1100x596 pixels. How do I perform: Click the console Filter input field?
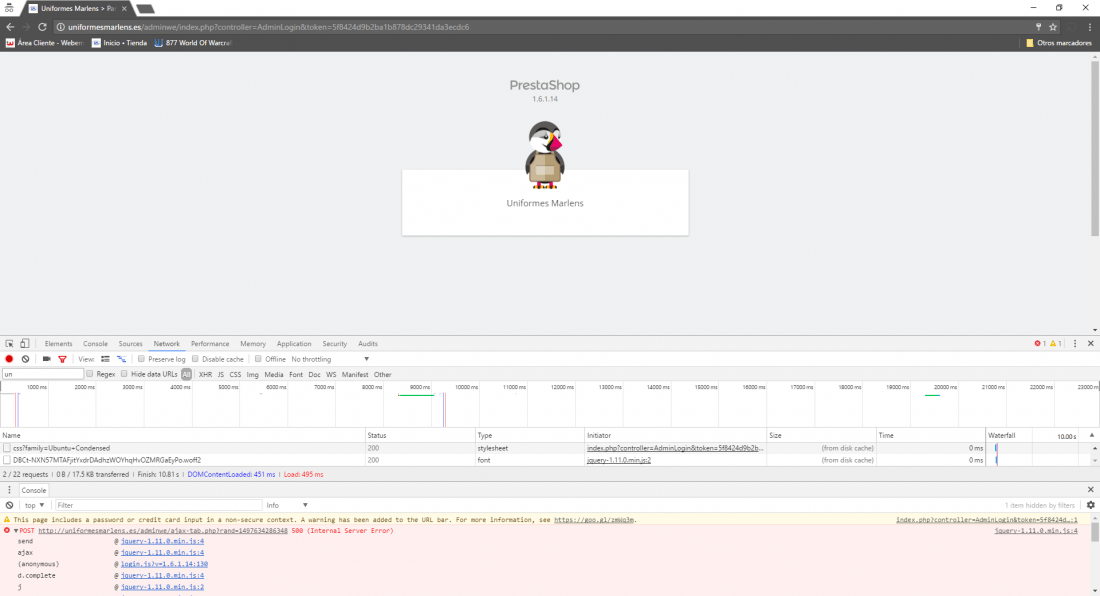coord(158,505)
